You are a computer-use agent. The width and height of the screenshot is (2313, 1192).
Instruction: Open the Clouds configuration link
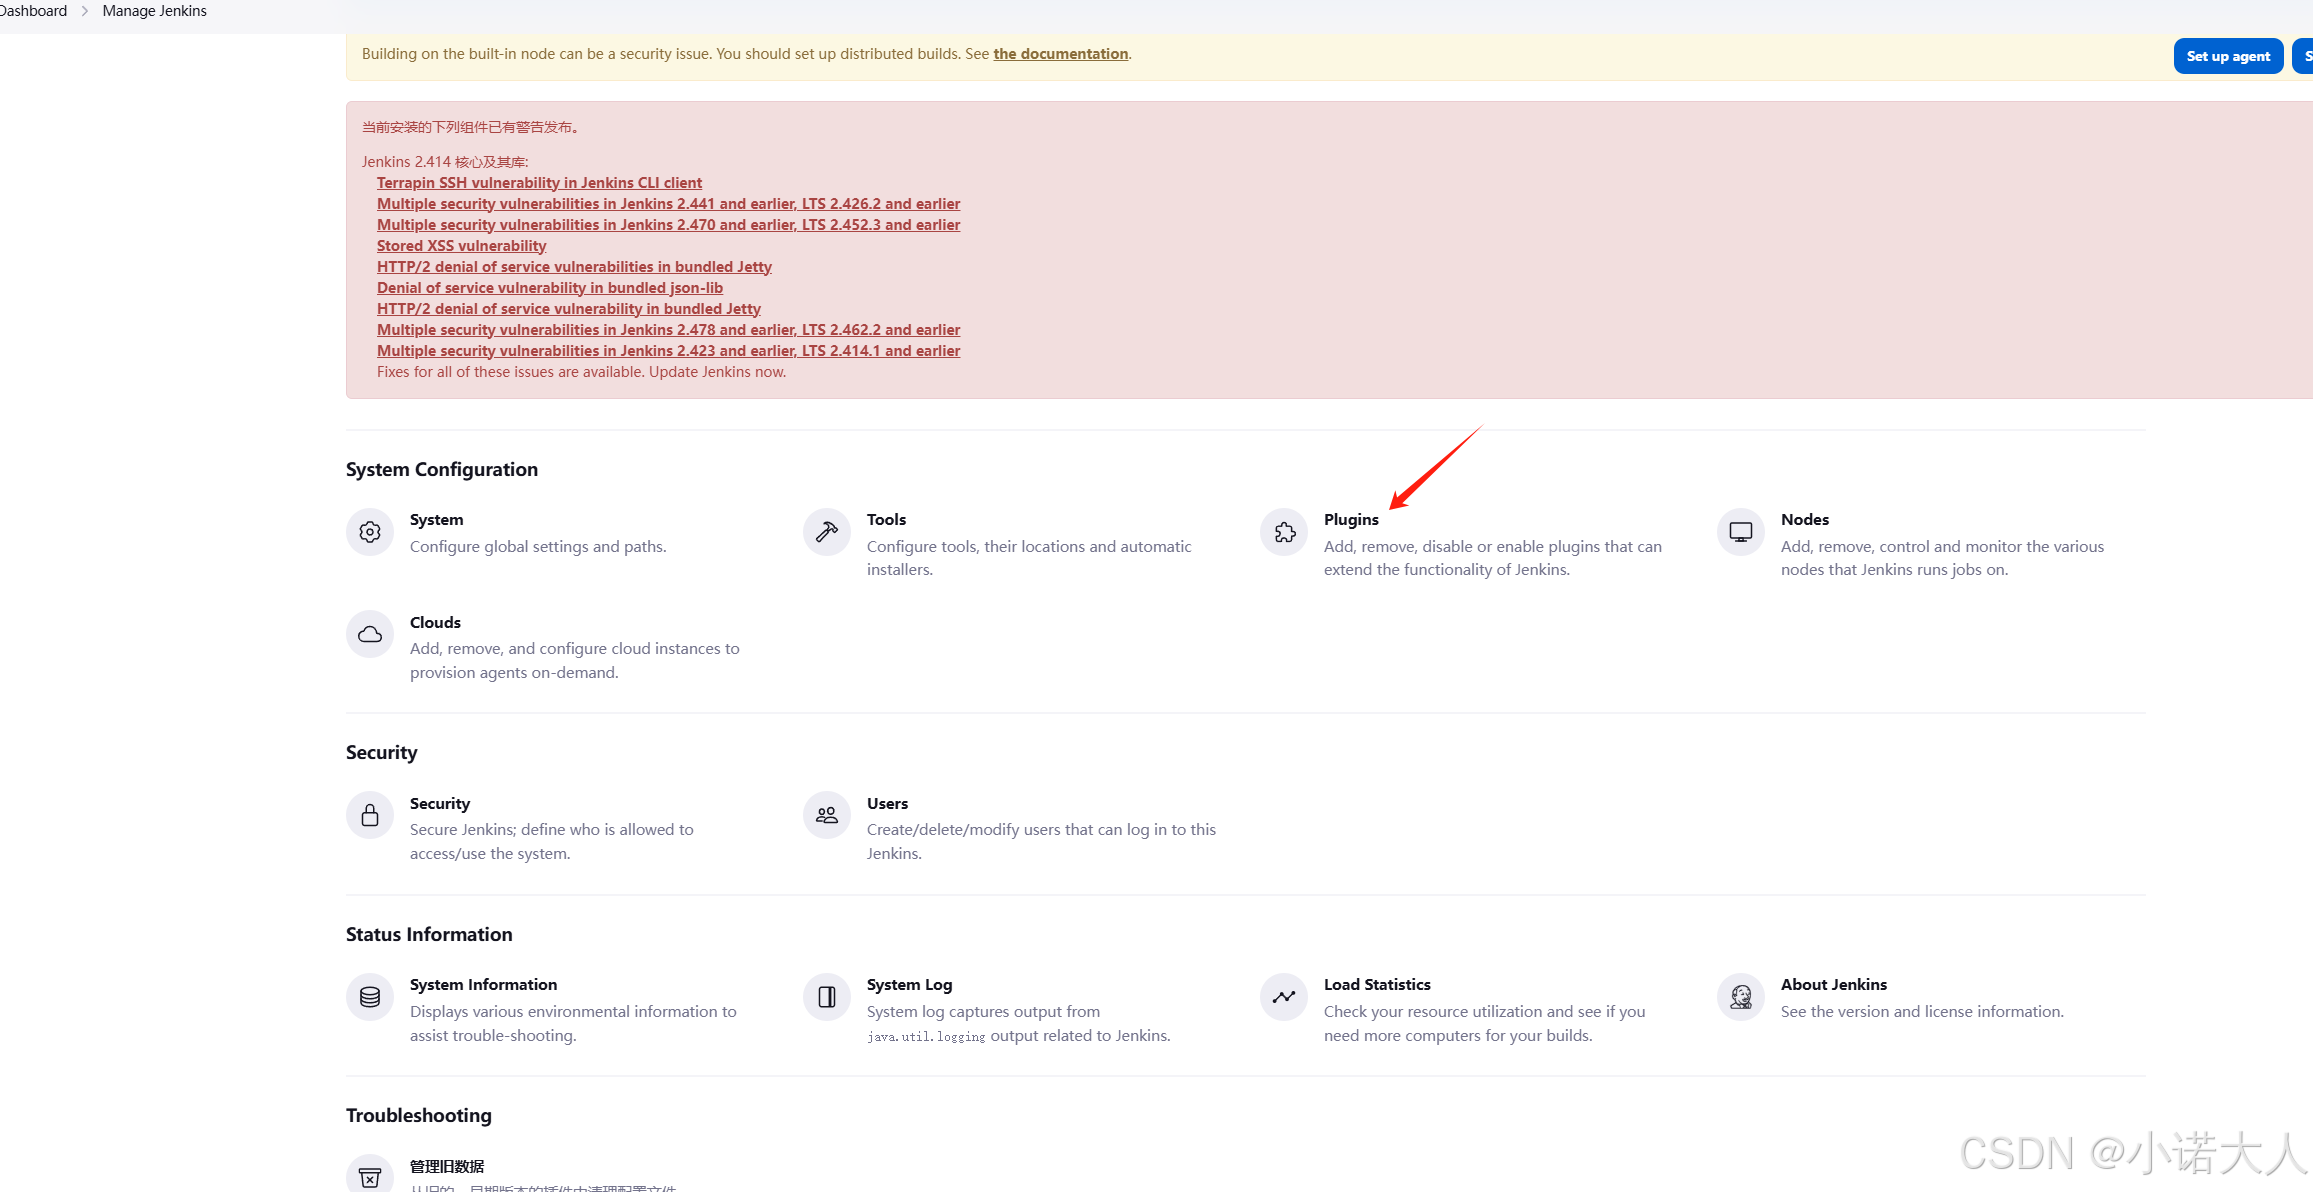click(x=435, y=622)
